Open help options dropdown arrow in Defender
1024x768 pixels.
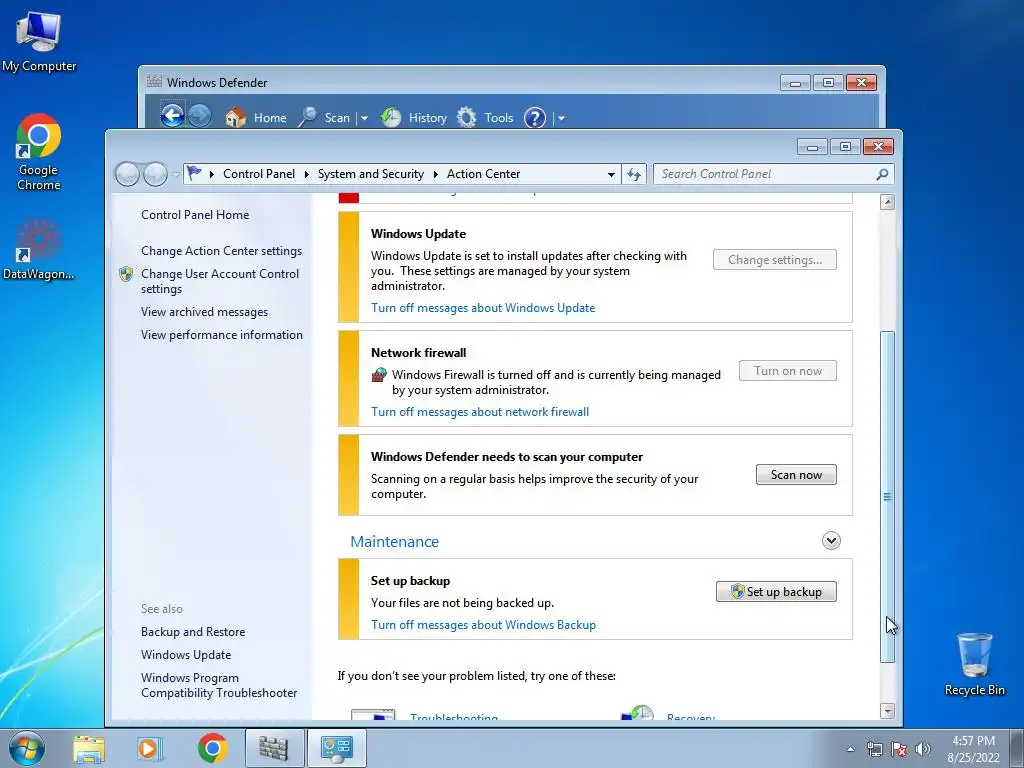561,118
